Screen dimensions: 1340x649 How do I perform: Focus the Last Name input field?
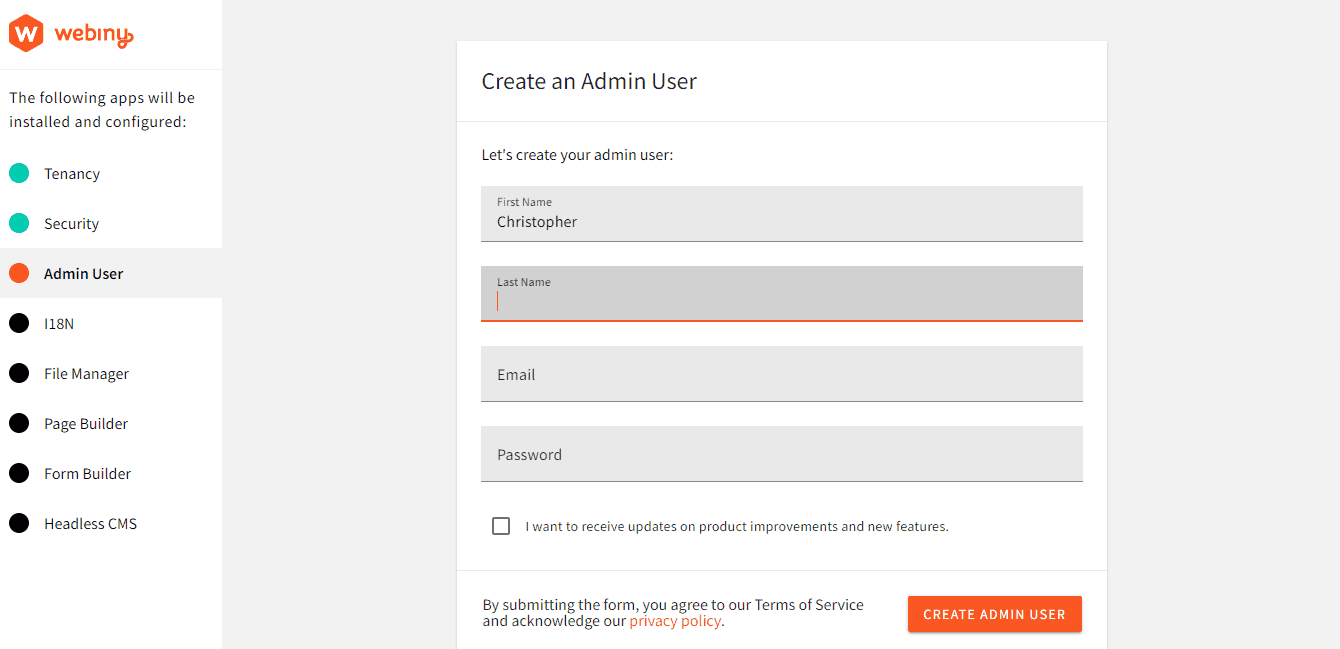[x=781, y=294]
